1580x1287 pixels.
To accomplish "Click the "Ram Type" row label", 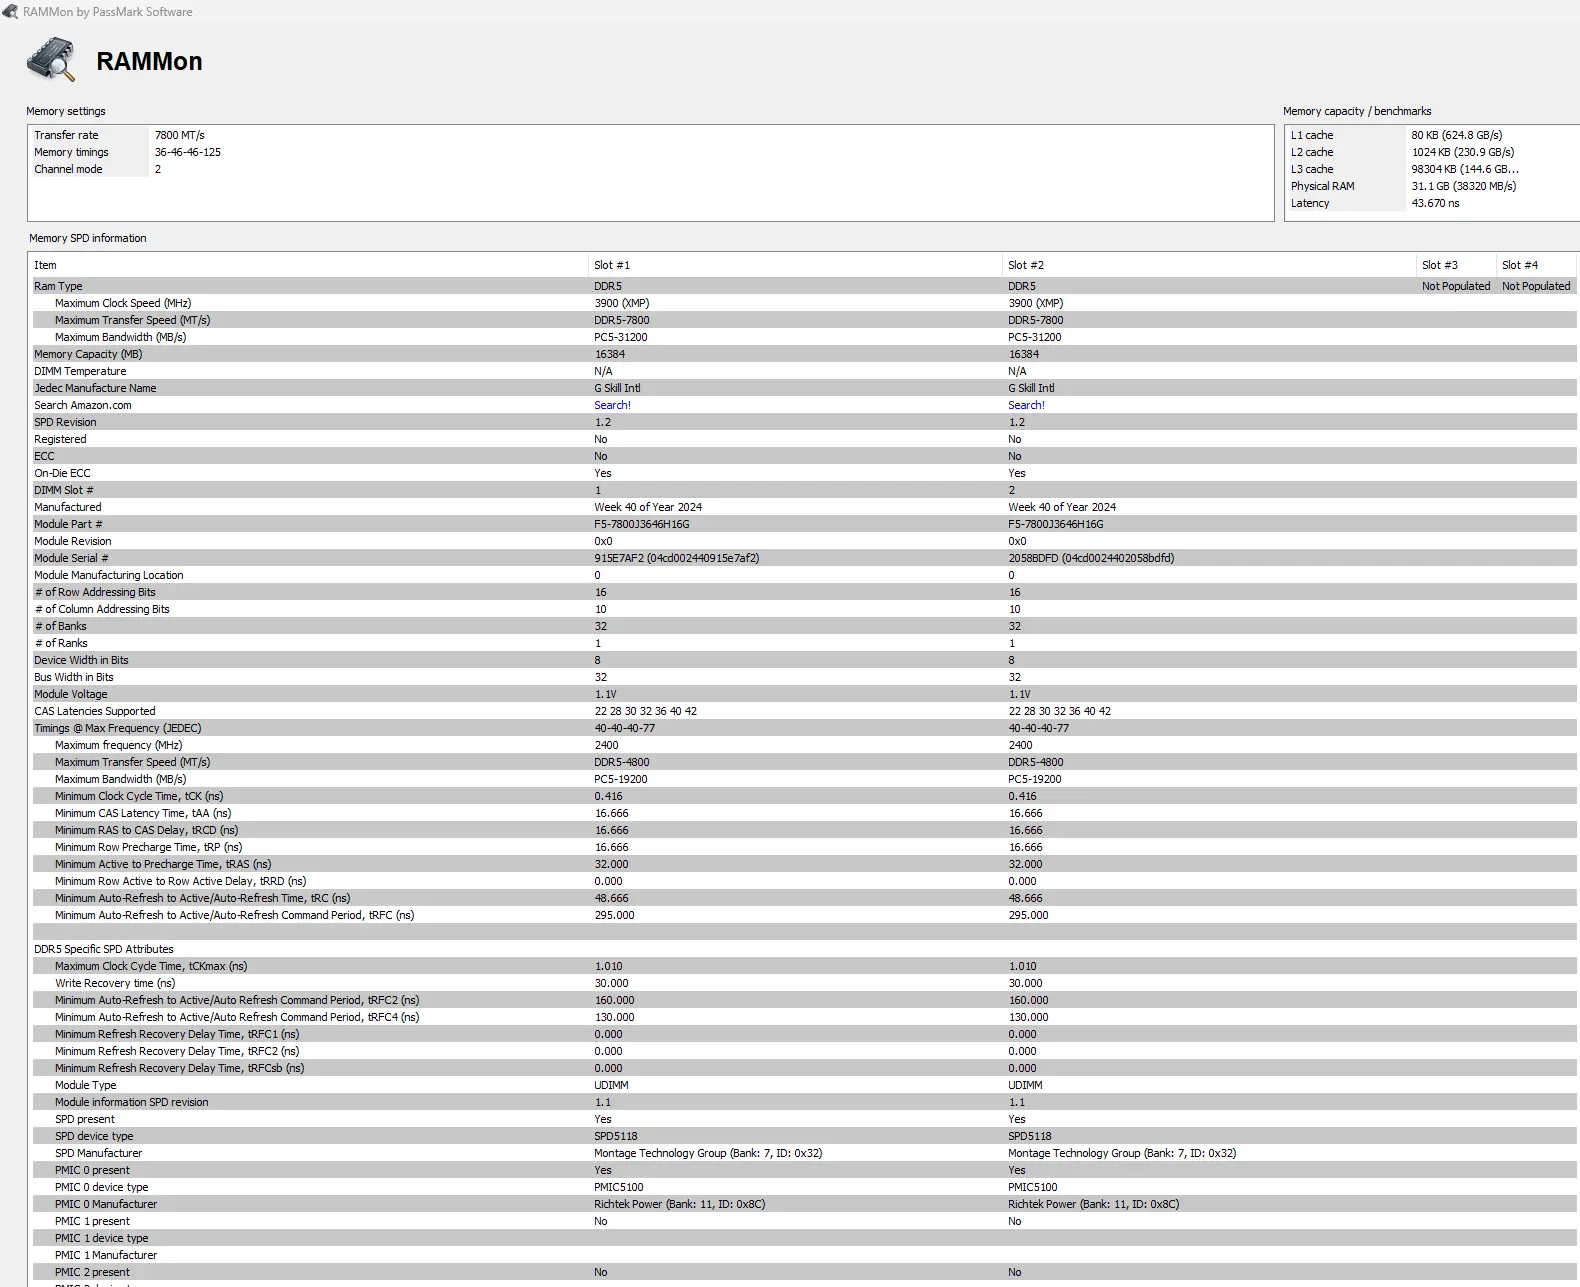I will (58, 286).
